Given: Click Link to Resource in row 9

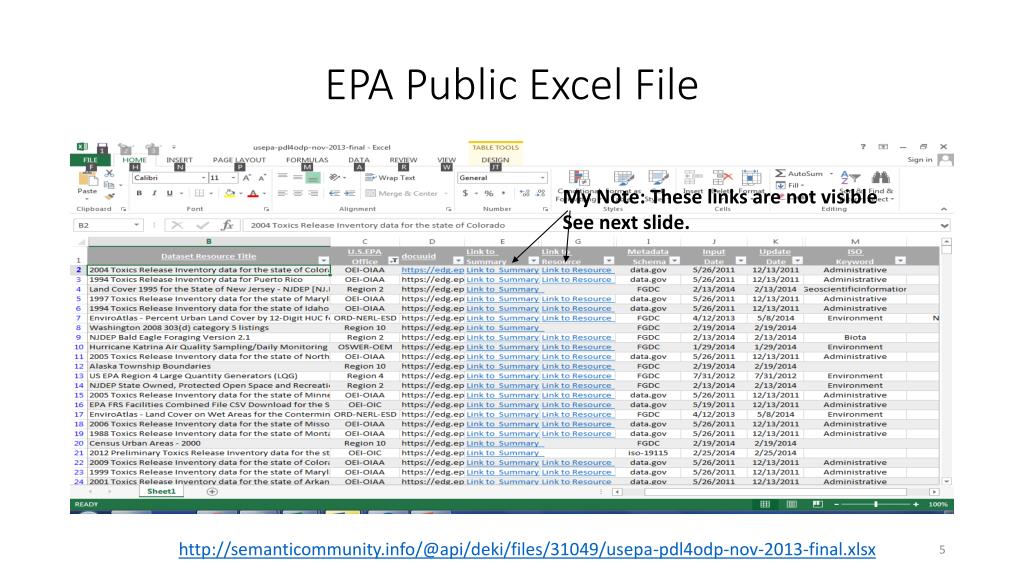Looking at the screenshot, I should pos(577,338).
